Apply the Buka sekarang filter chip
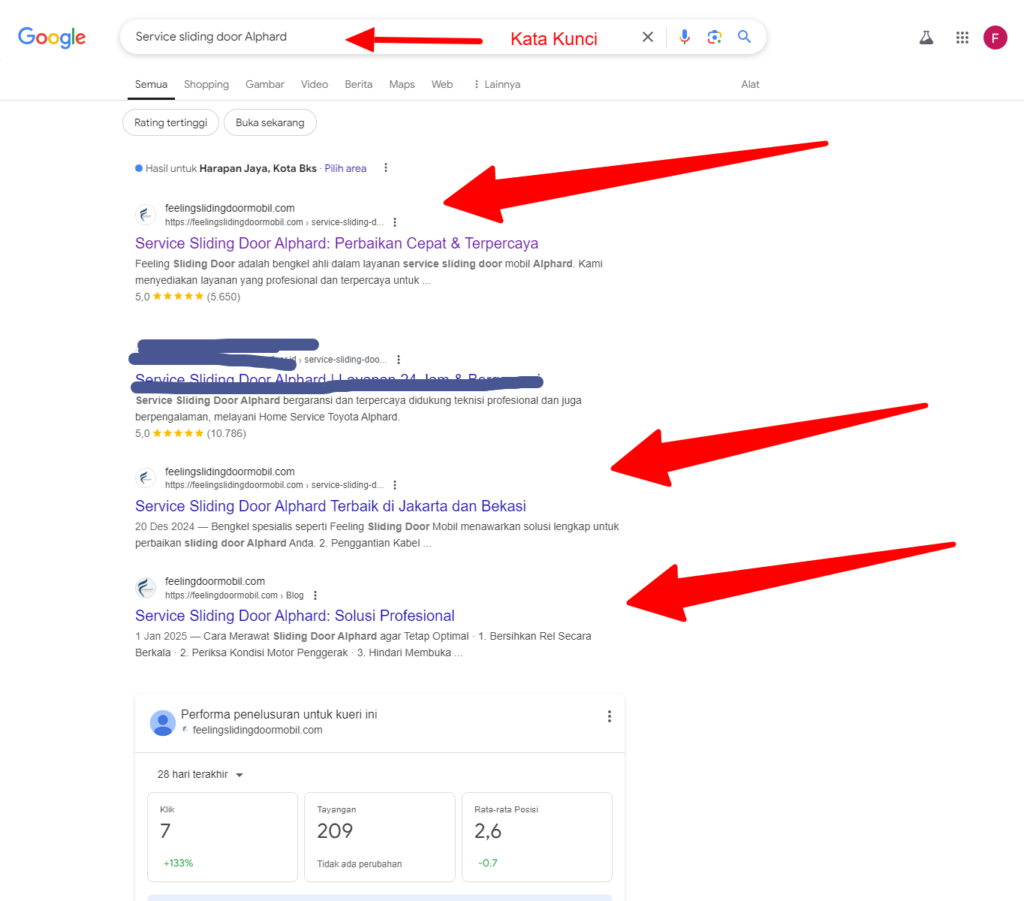This screenshot has width=1024, height=901. [x=270, y=123]
